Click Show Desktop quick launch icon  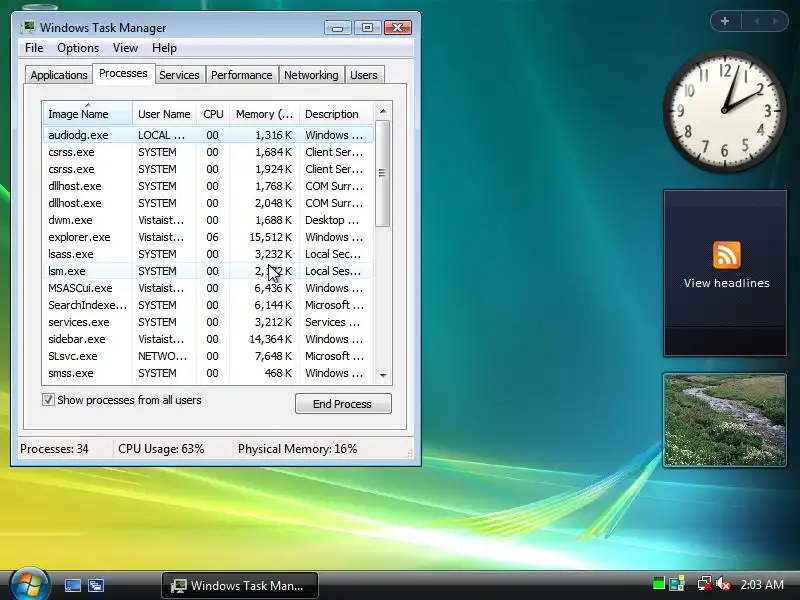[x=72, y=585]
